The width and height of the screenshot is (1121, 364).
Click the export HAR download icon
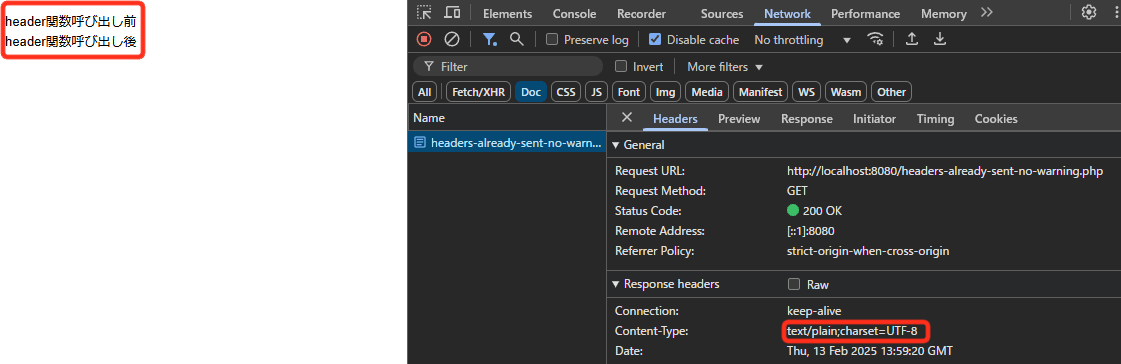pyautogui.click(x=940, y=39)
